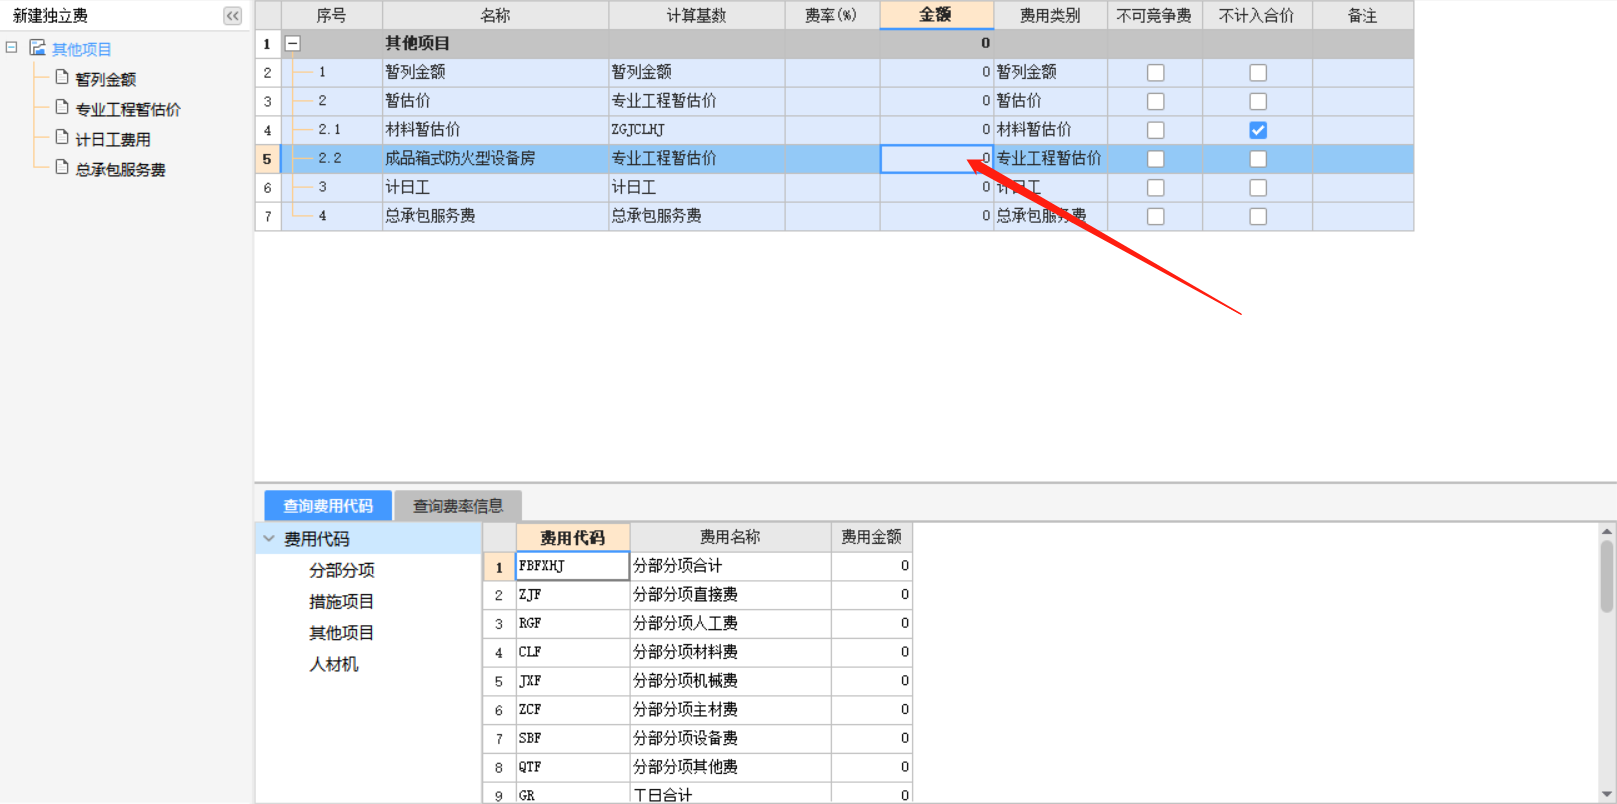Click 费率 cell of 计日工 row

click(832, 187)
